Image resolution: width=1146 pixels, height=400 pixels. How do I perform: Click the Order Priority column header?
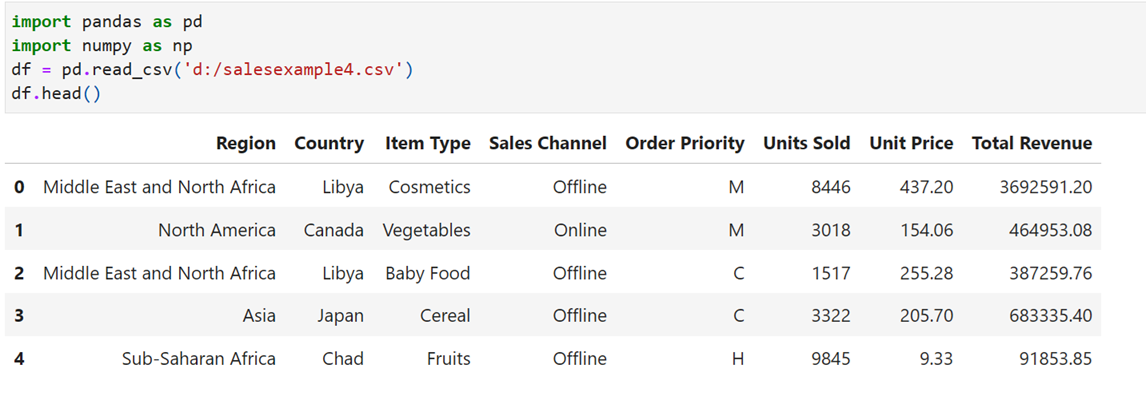(684, 143)
